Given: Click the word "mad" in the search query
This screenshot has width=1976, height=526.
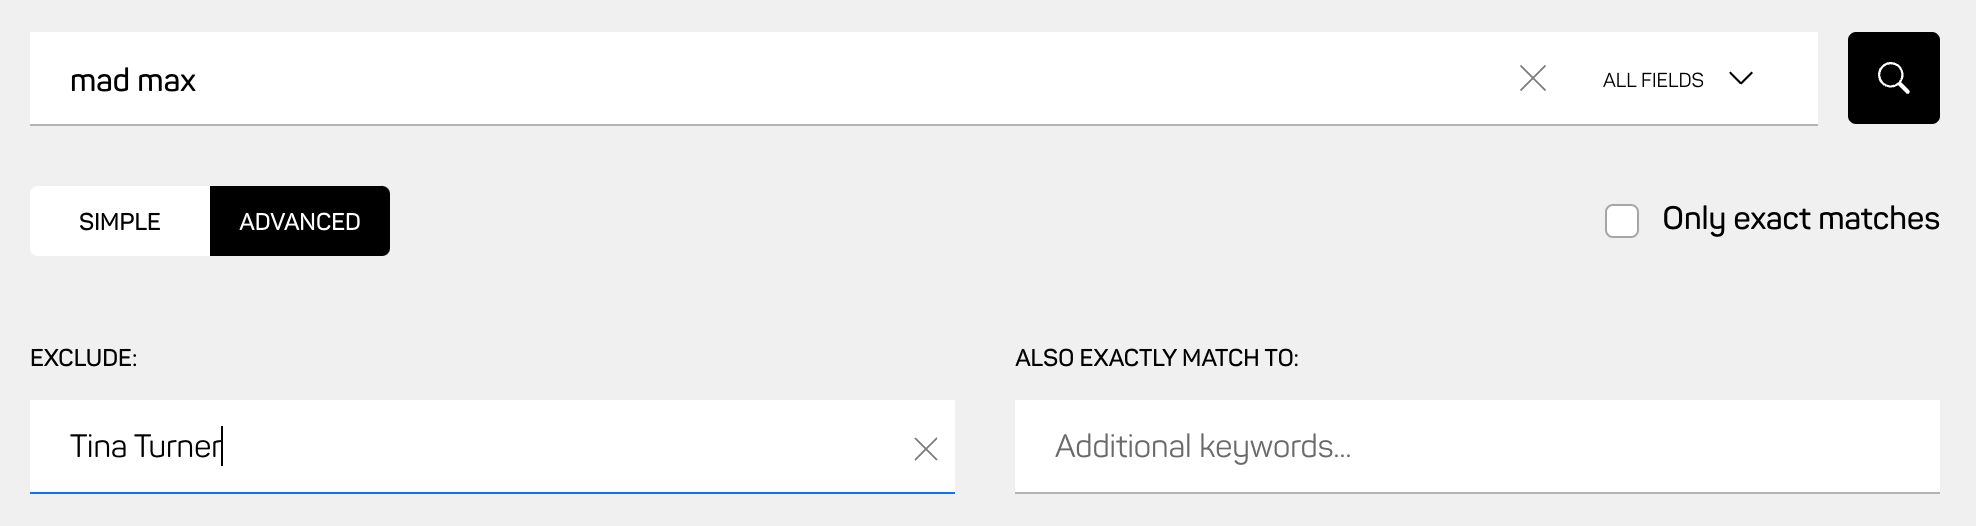Looking at the screenshot, I should tap(100, 80).
